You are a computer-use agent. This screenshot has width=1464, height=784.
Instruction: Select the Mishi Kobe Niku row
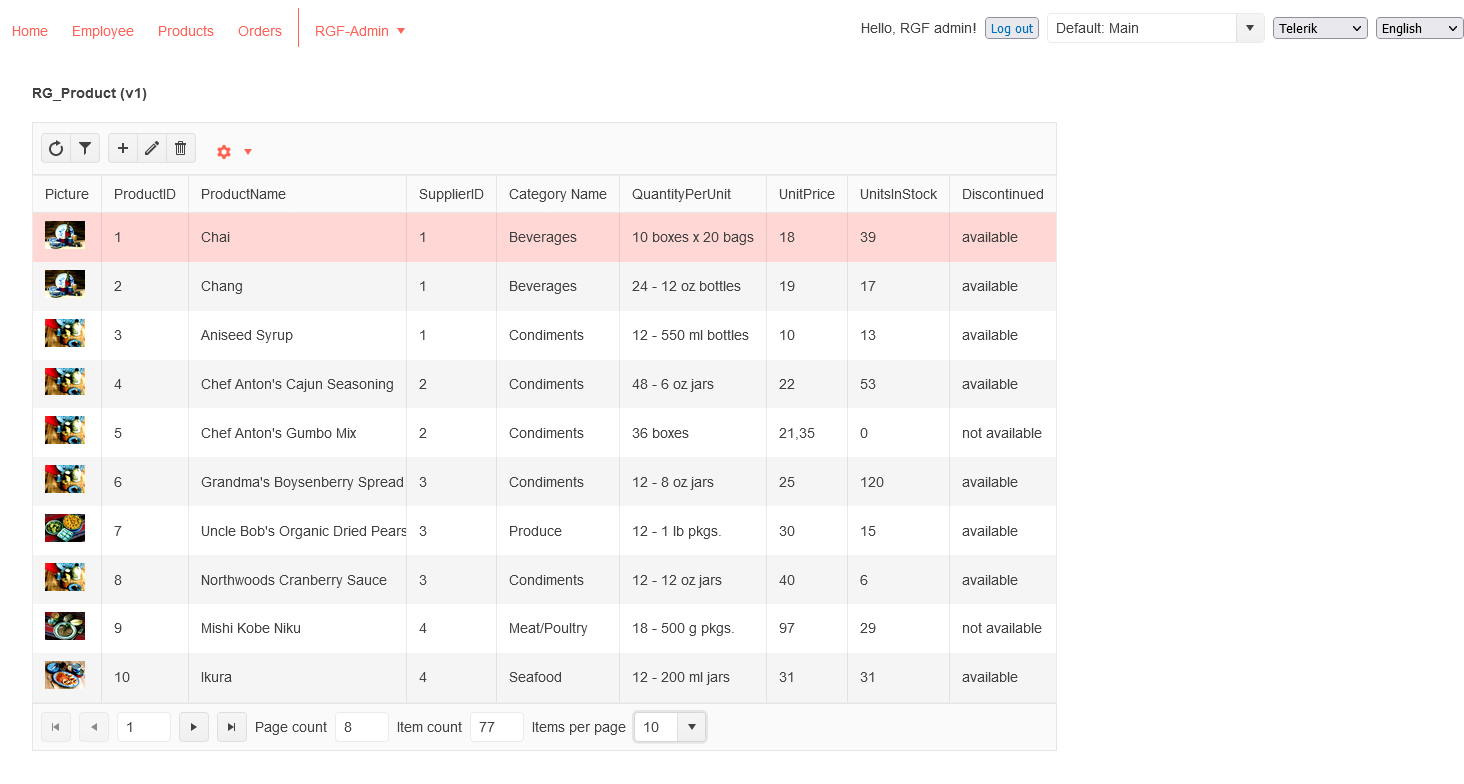(250, 628)
